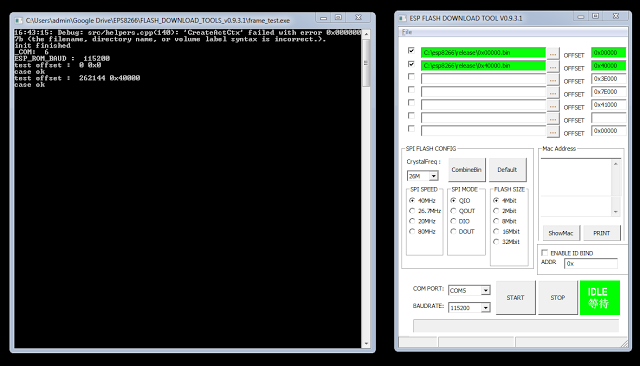This screenshot has height=366, width=640.
Task: Click the ESP Flash Download Tool title icon
Action: pyautogui.click(x=402, y=18)
